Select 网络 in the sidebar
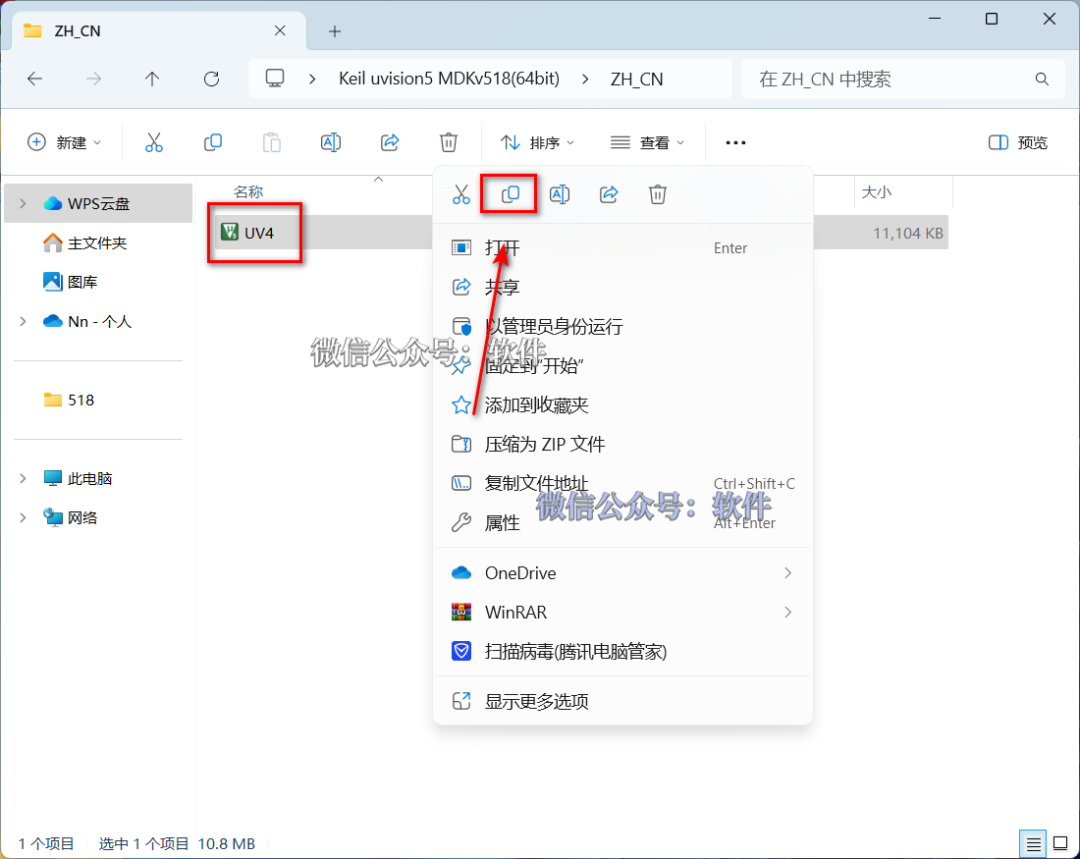The height and width of the screenshot is (859, 1080). pos(82,517)
